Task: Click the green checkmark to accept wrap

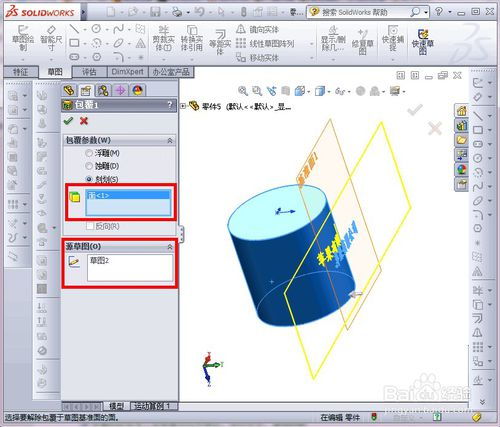Action: pyautogui.click(x=68, y=121)
